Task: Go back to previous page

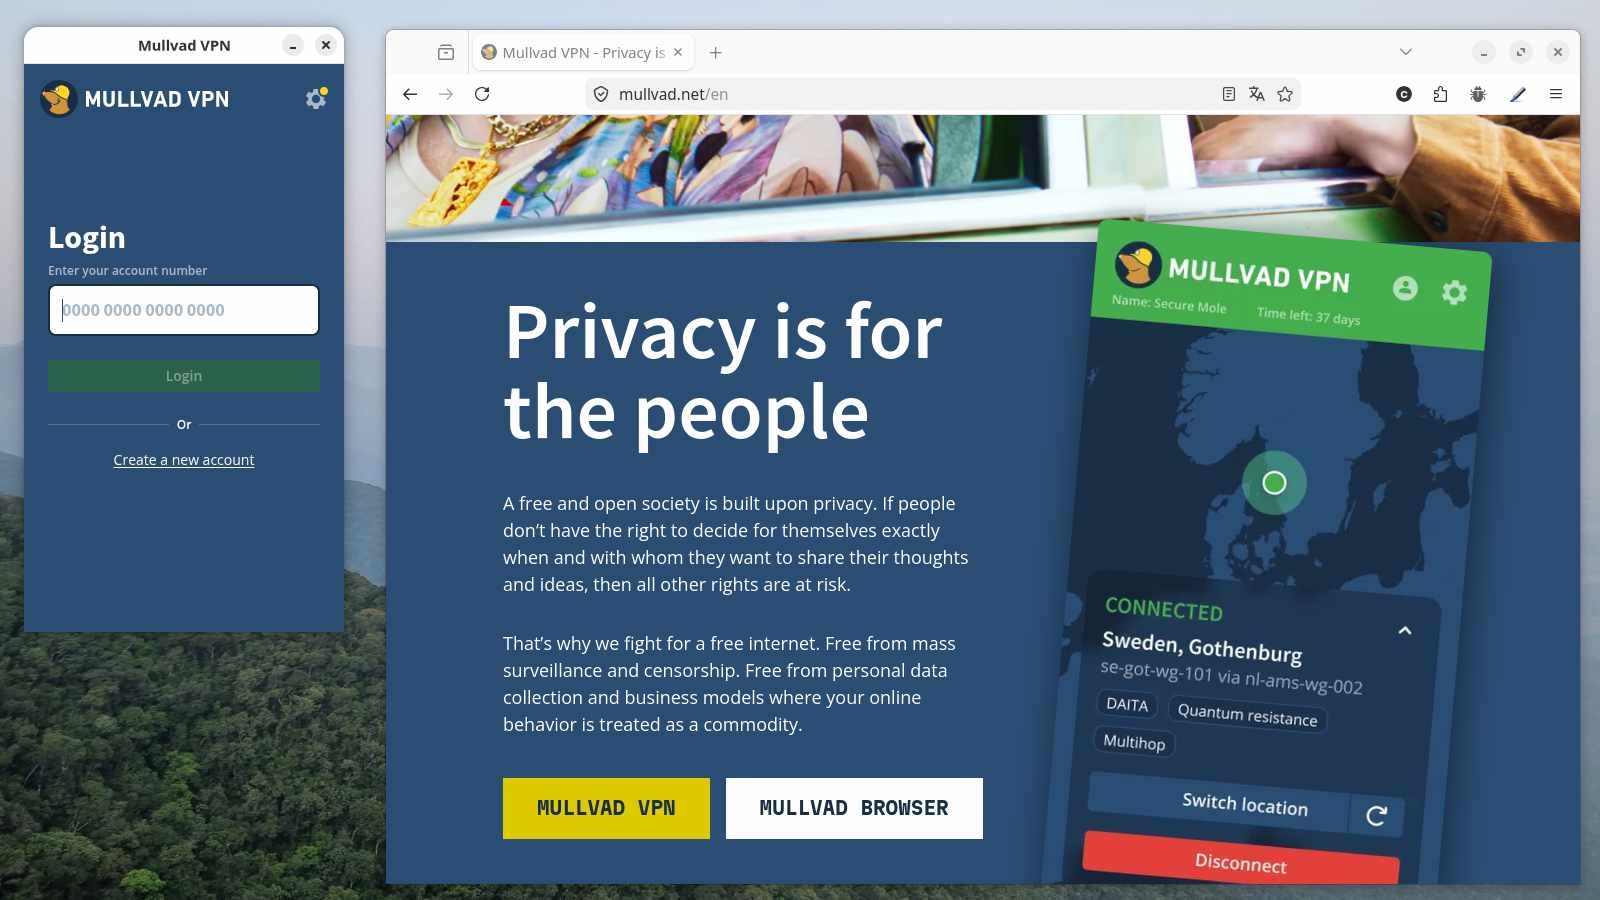Action: coord(410,94)
